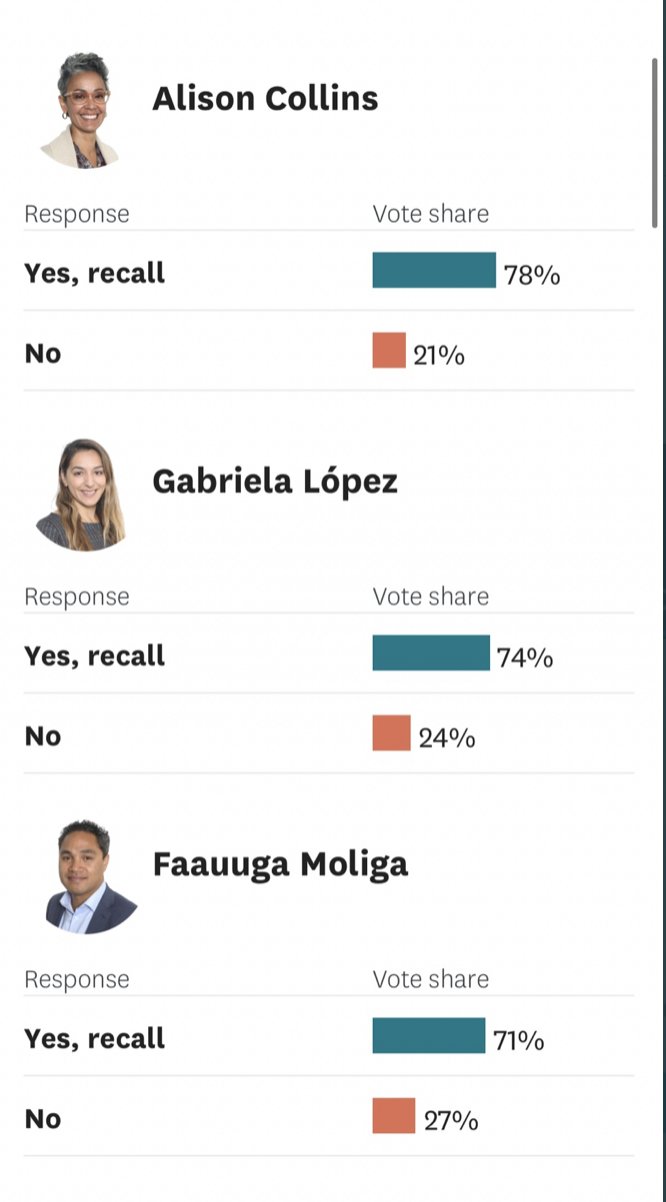Image resolution: width=666 pixels, height=1202 pixels.
Task: Select the orange 21% No bar
Action: (x=389, y=351)
